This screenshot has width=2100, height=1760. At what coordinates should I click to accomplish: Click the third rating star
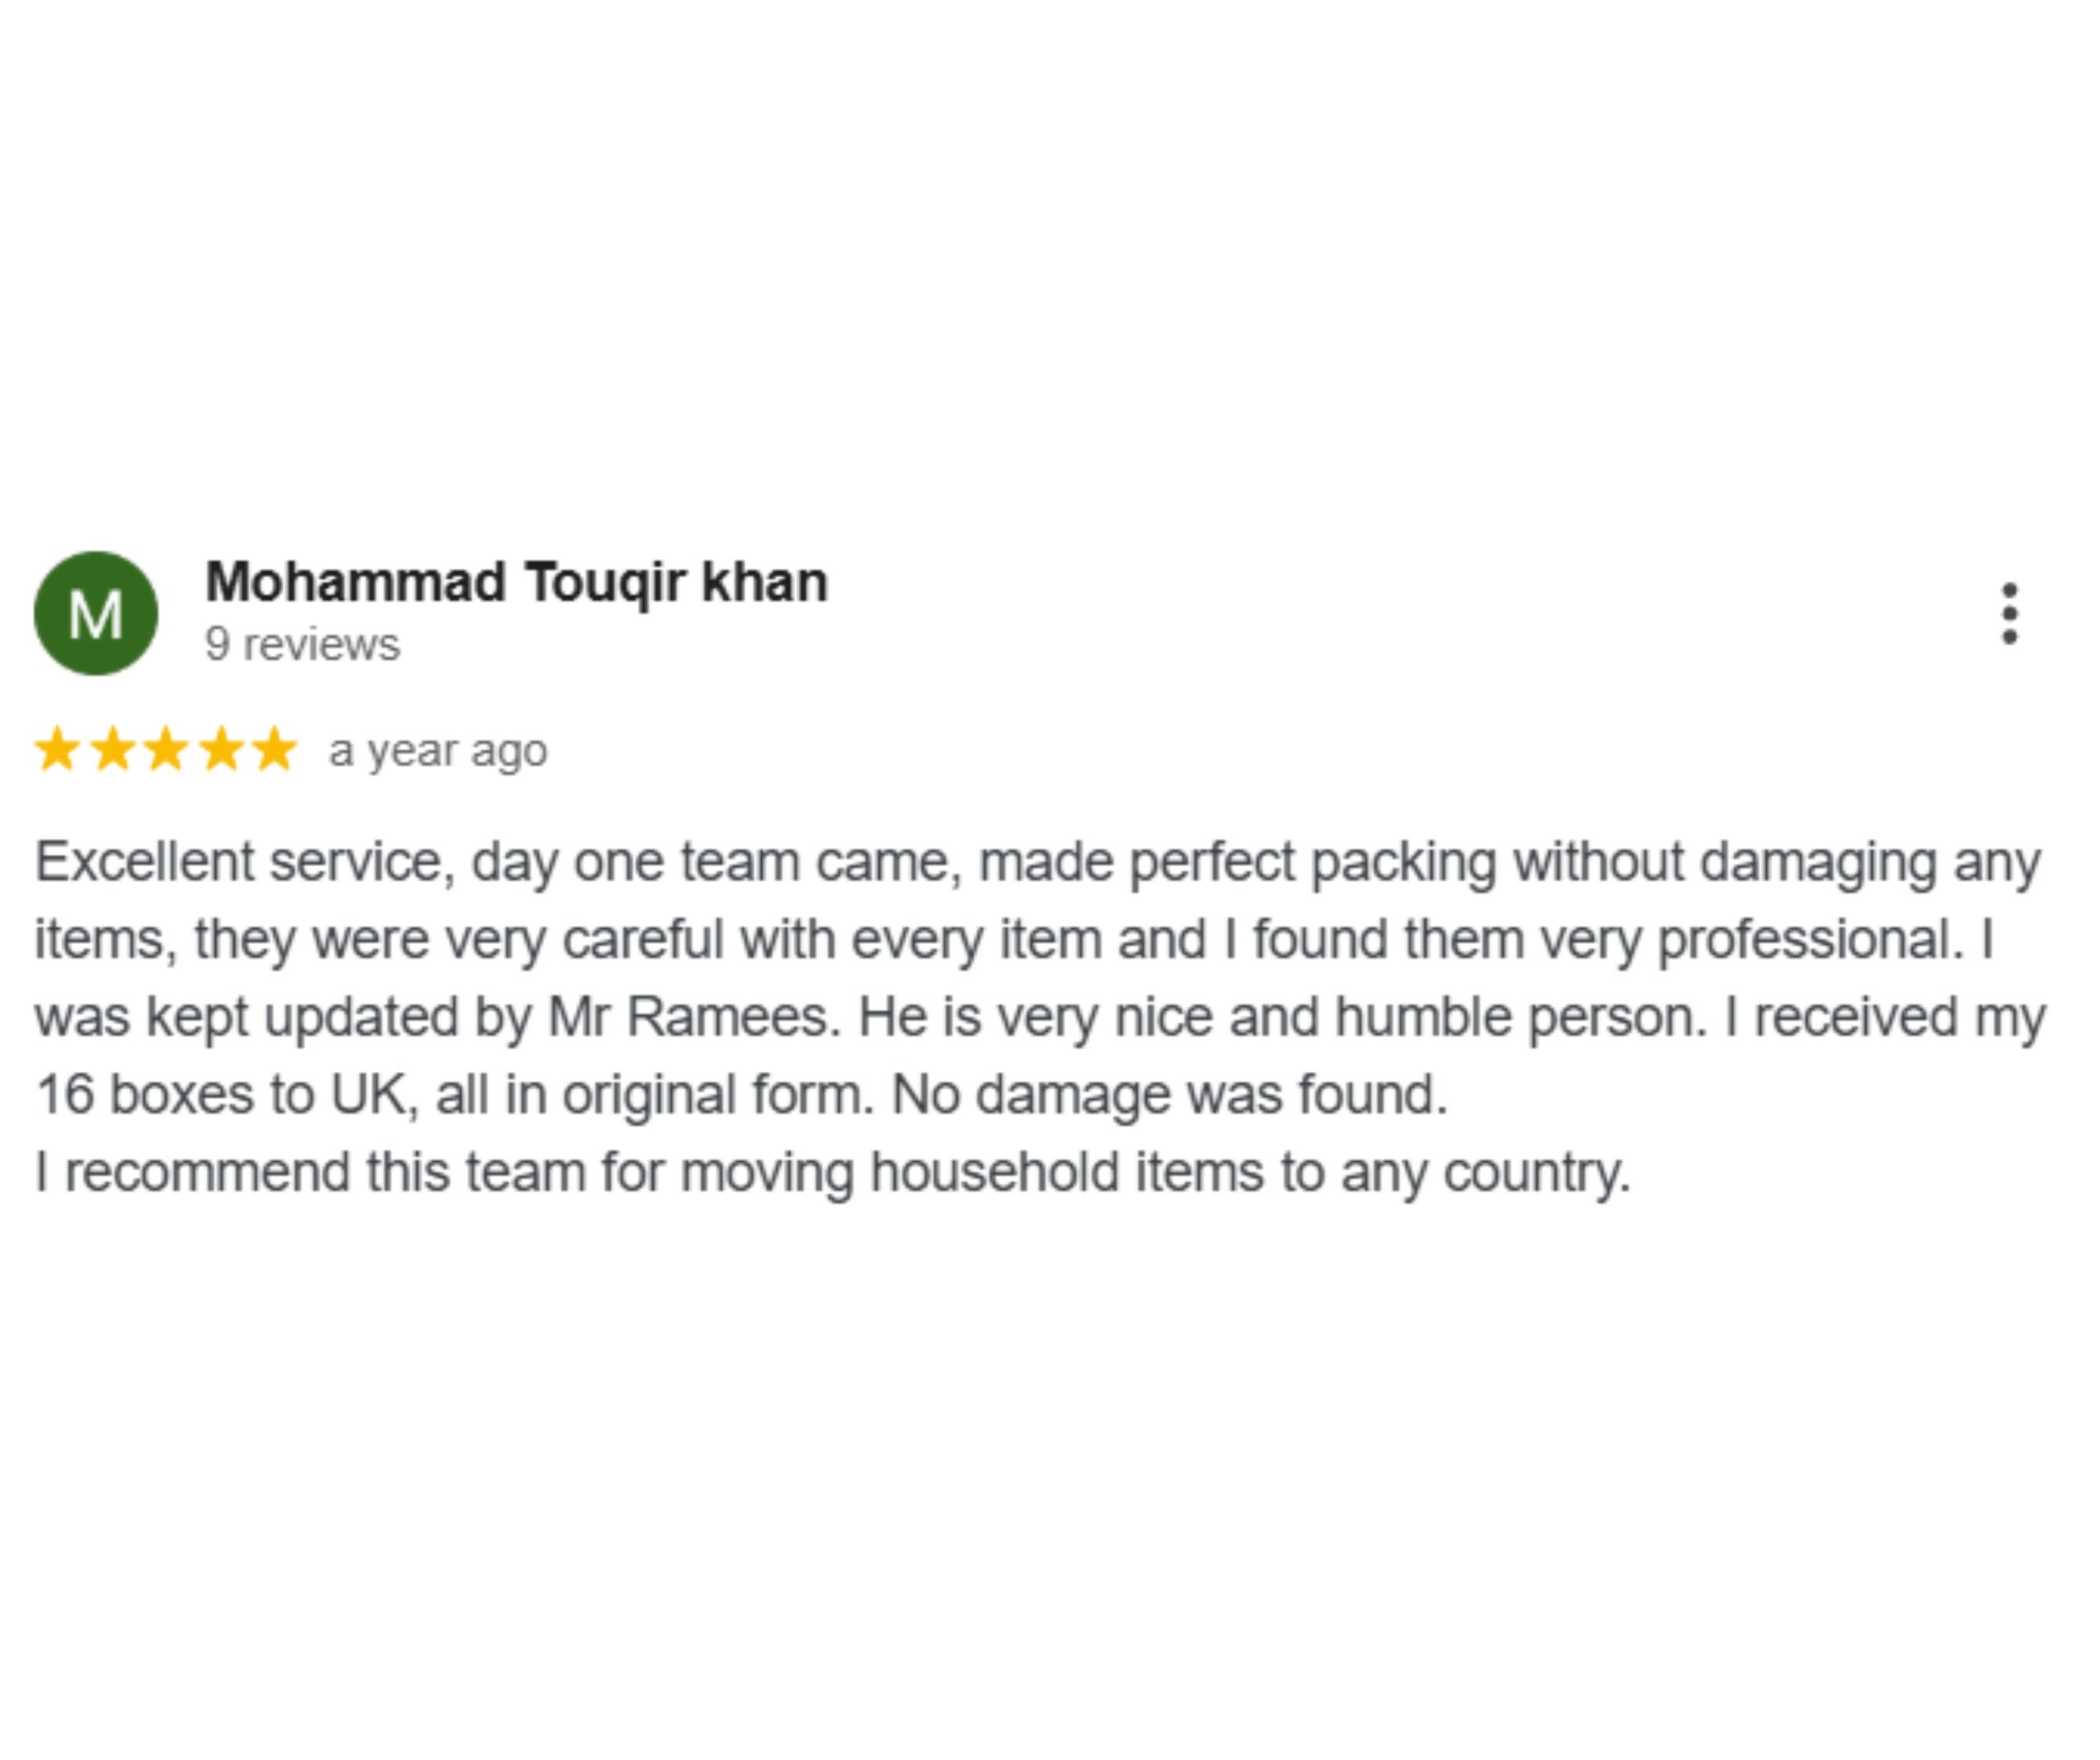tap(166, 750)
